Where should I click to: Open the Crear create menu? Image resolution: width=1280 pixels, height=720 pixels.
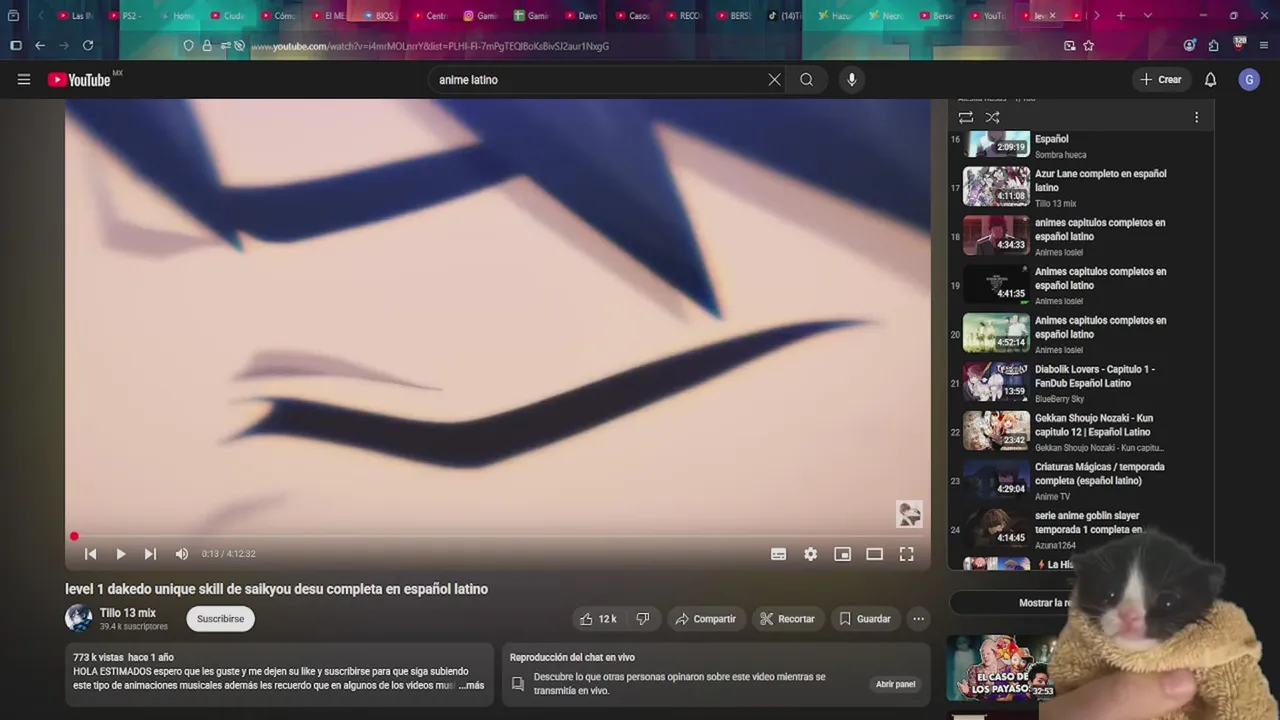click(x=1161, y=80)
